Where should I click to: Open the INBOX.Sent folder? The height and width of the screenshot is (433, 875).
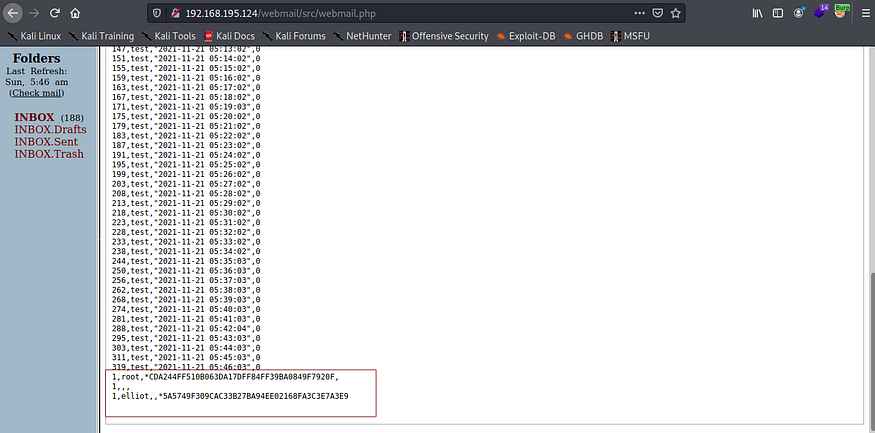pyautogui.click(x=46, y=142)
